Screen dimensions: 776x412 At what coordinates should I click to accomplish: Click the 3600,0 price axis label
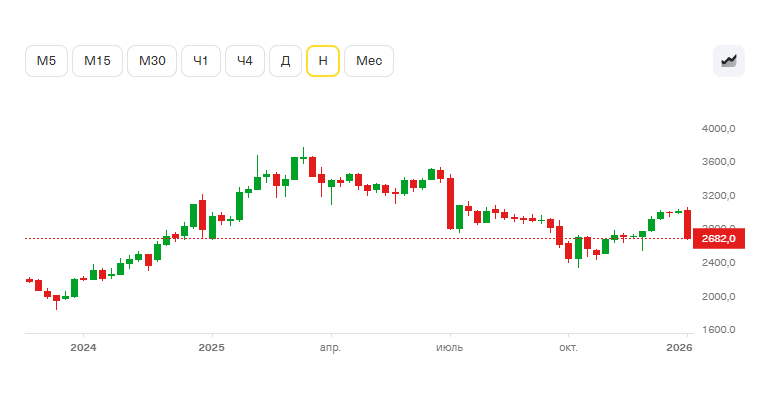point(719,162)
